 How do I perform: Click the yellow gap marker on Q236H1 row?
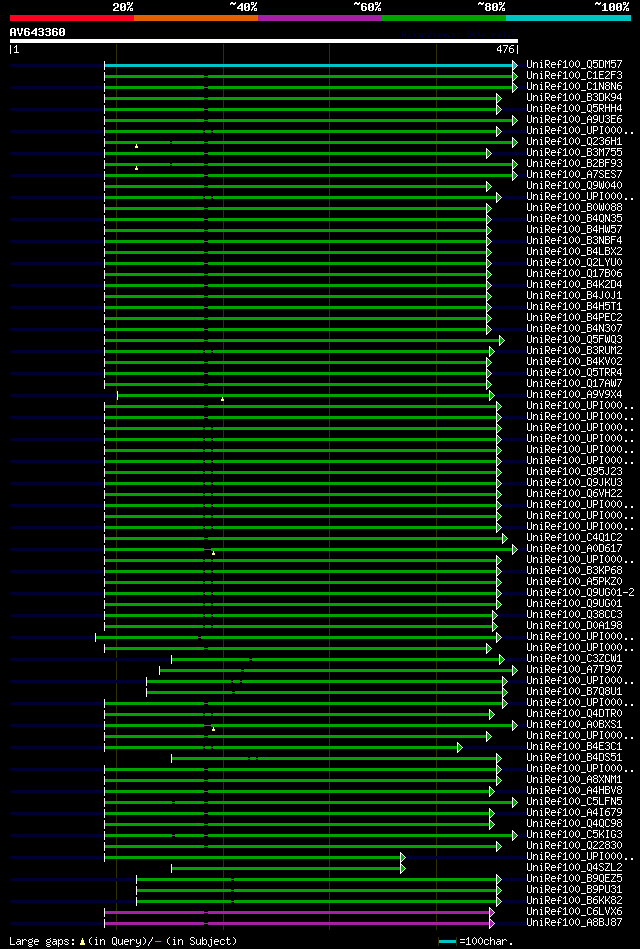coord(136,146)
